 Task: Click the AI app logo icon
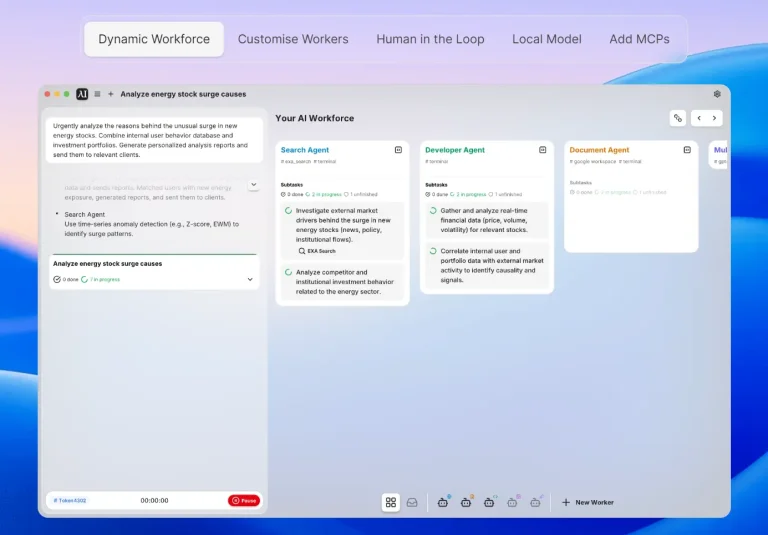pos(82,94)
